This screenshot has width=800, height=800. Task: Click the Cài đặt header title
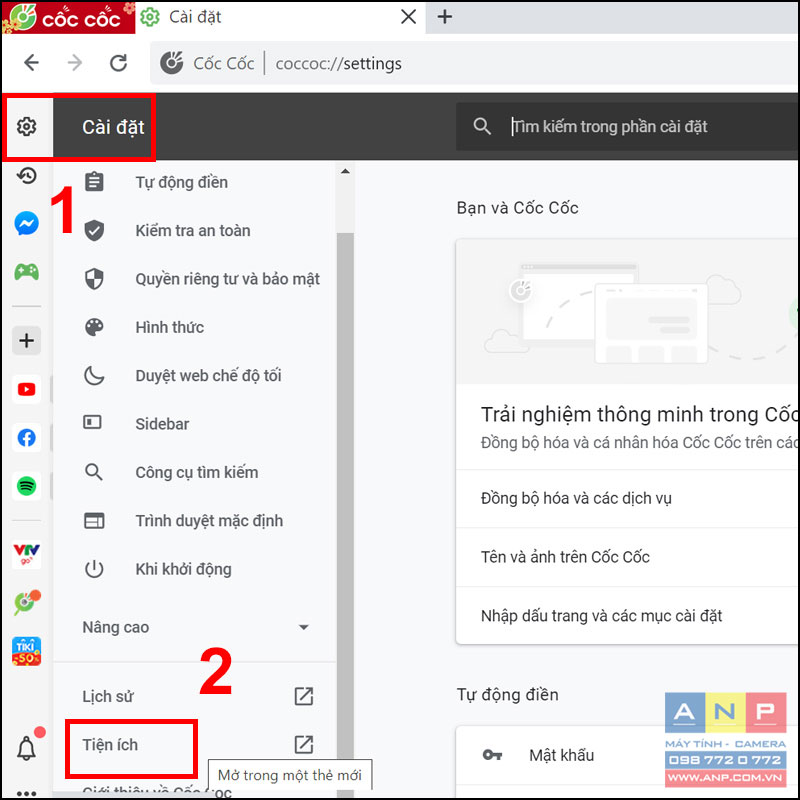[113, 127]
